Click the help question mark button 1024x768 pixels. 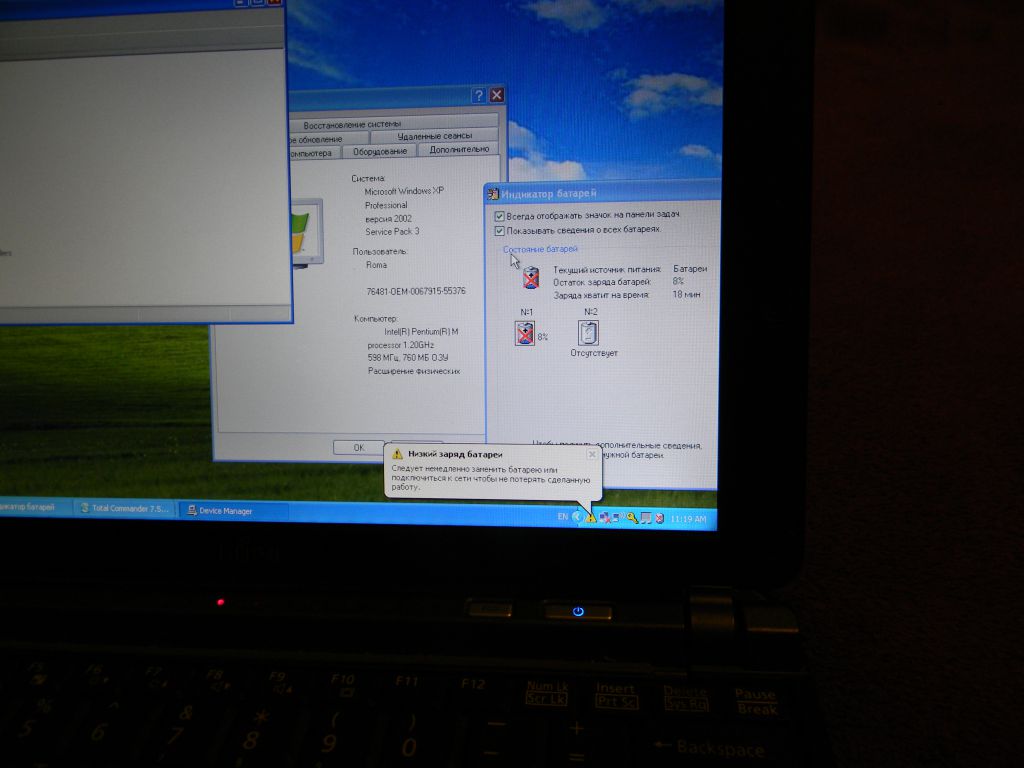coord(478,95)
